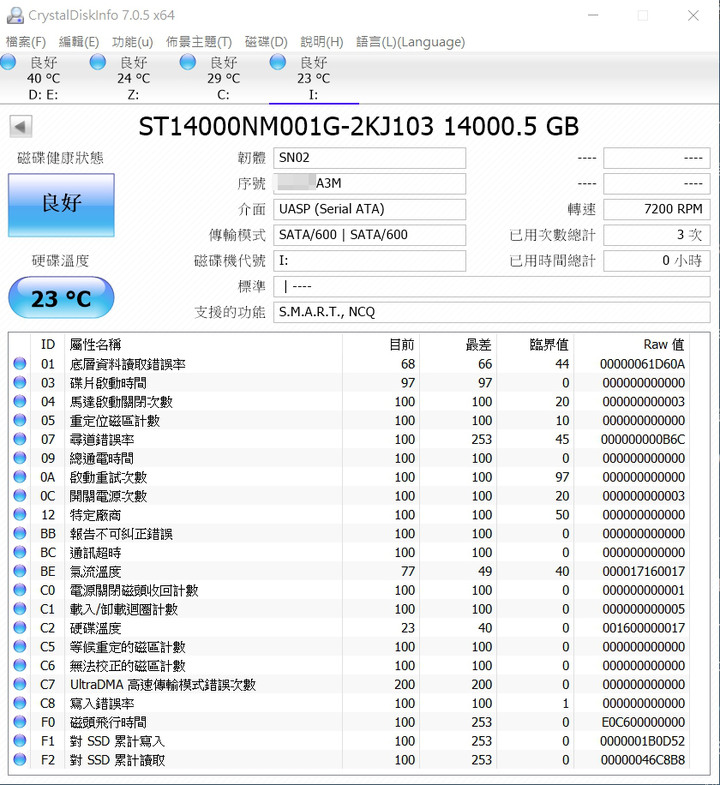The image size is (720, 785).
Task: Click the SATA/600 | SATA/600 transfer mode field
Action: [x=370, y=235]
